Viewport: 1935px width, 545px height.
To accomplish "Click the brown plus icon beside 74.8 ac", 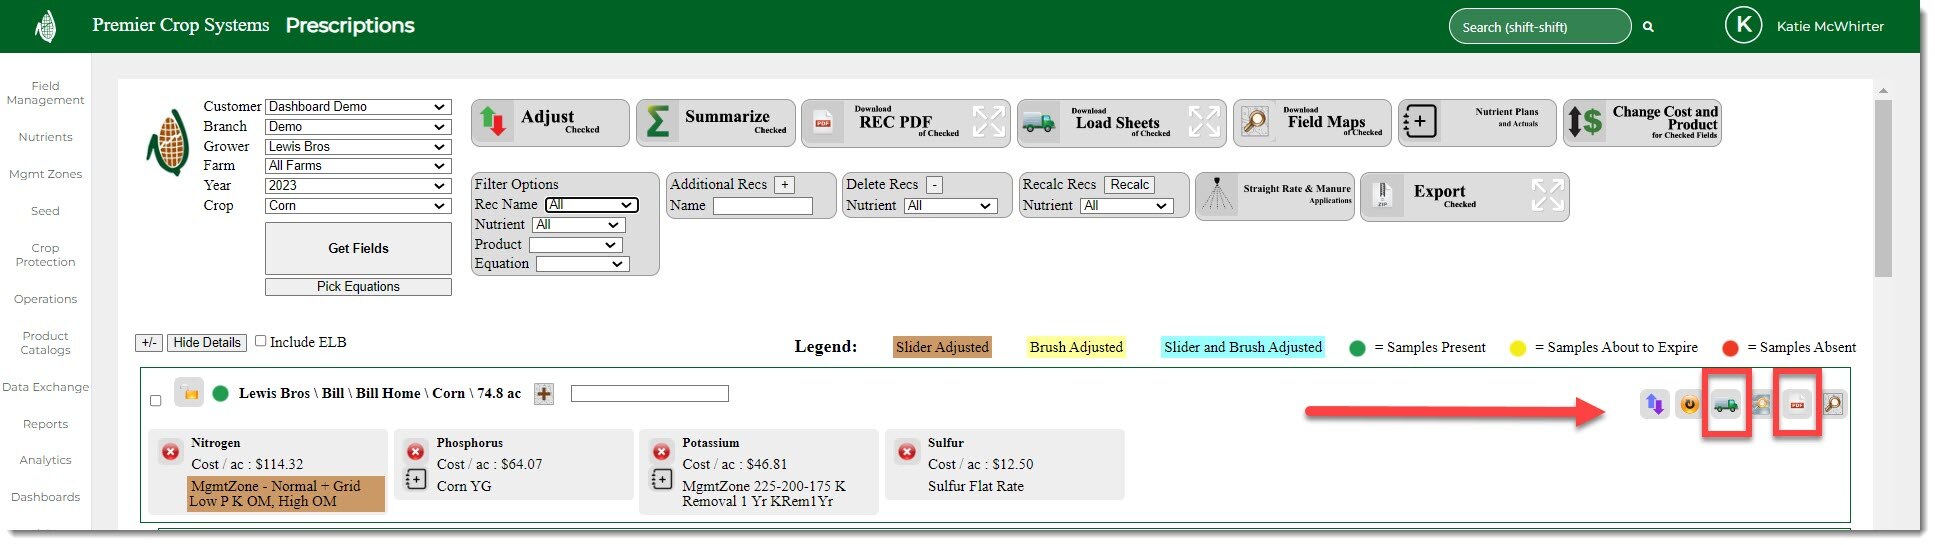I will point(544,394).
